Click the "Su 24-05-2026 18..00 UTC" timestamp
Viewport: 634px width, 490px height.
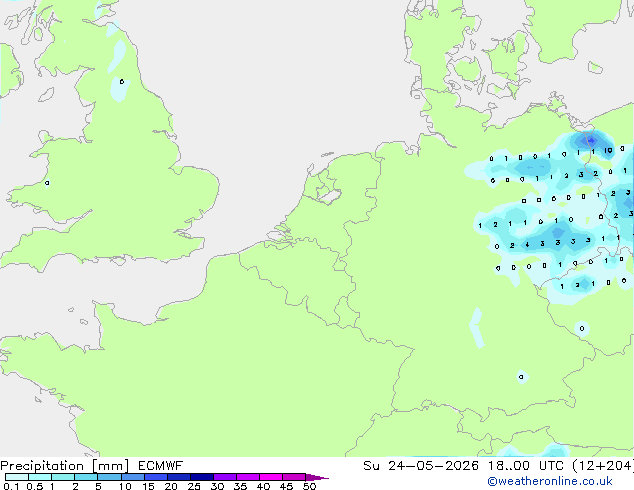point(463,466)
